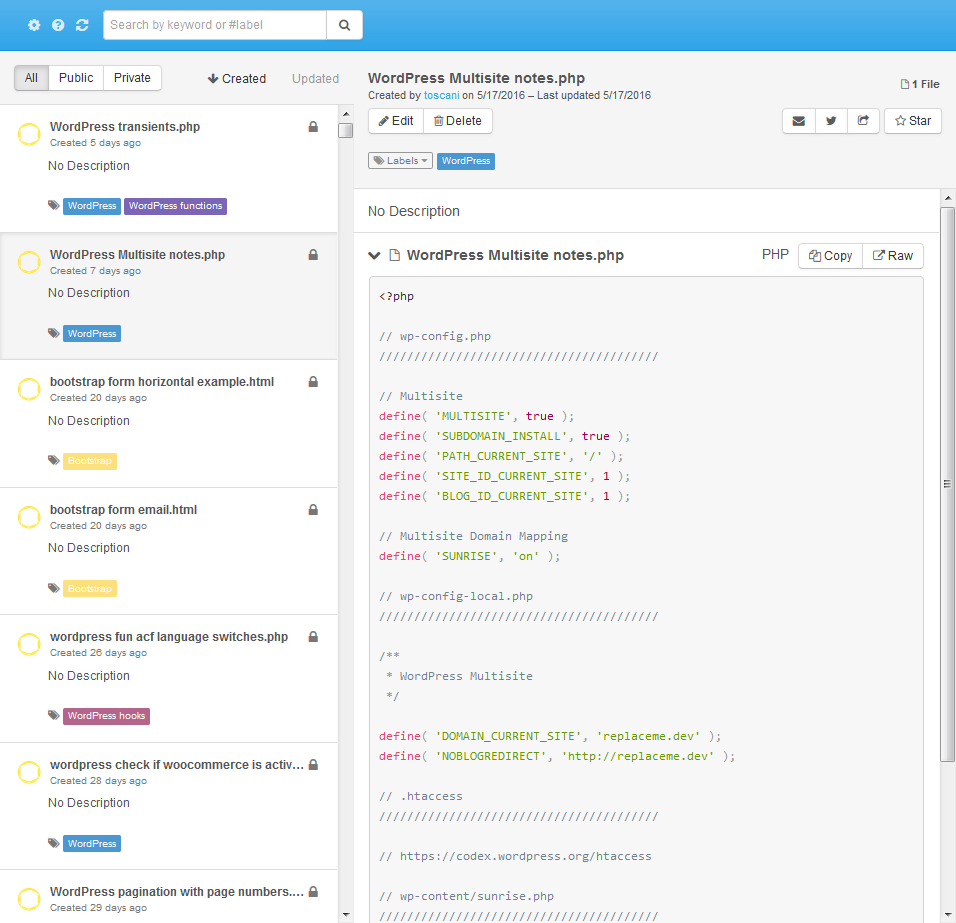The image size is (956, 923).
Task: Click gist list scrollbar down arrow
Action: [x=346, y=914]
